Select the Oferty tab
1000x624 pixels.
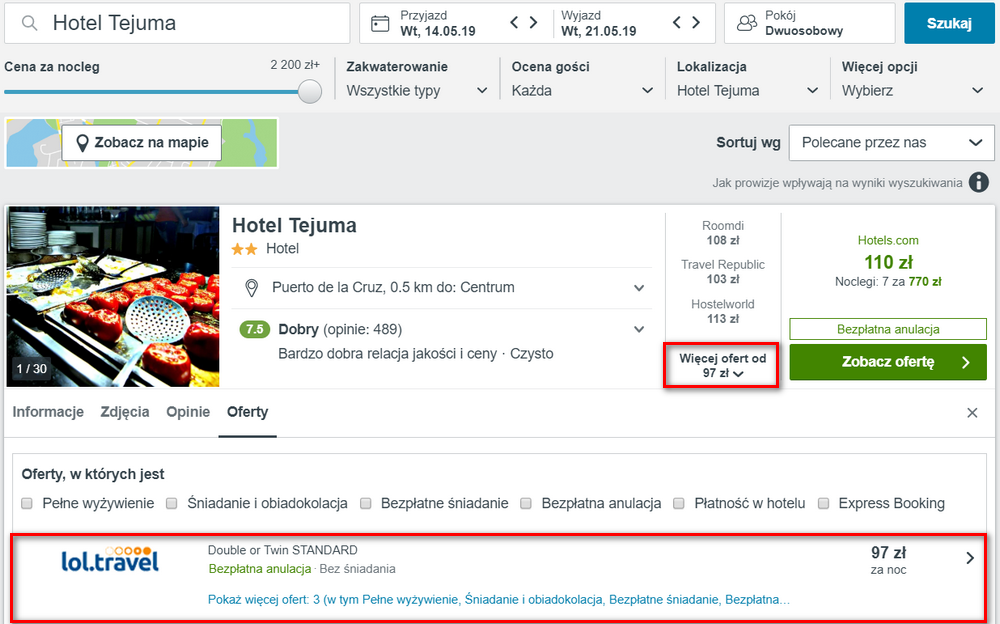coord(247,412)
